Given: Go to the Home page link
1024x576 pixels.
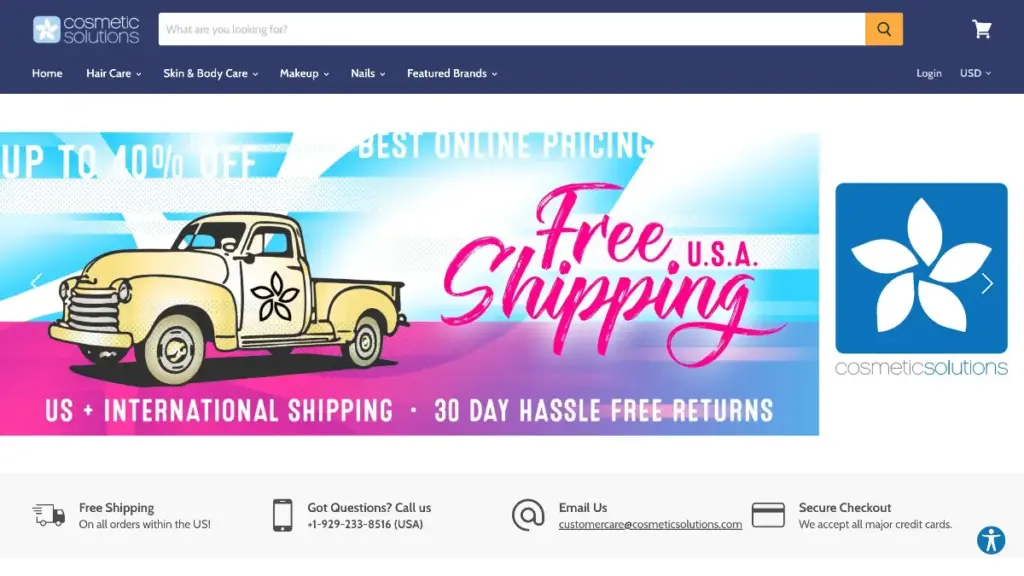Looking at the screenshot, I should [47, 74].
